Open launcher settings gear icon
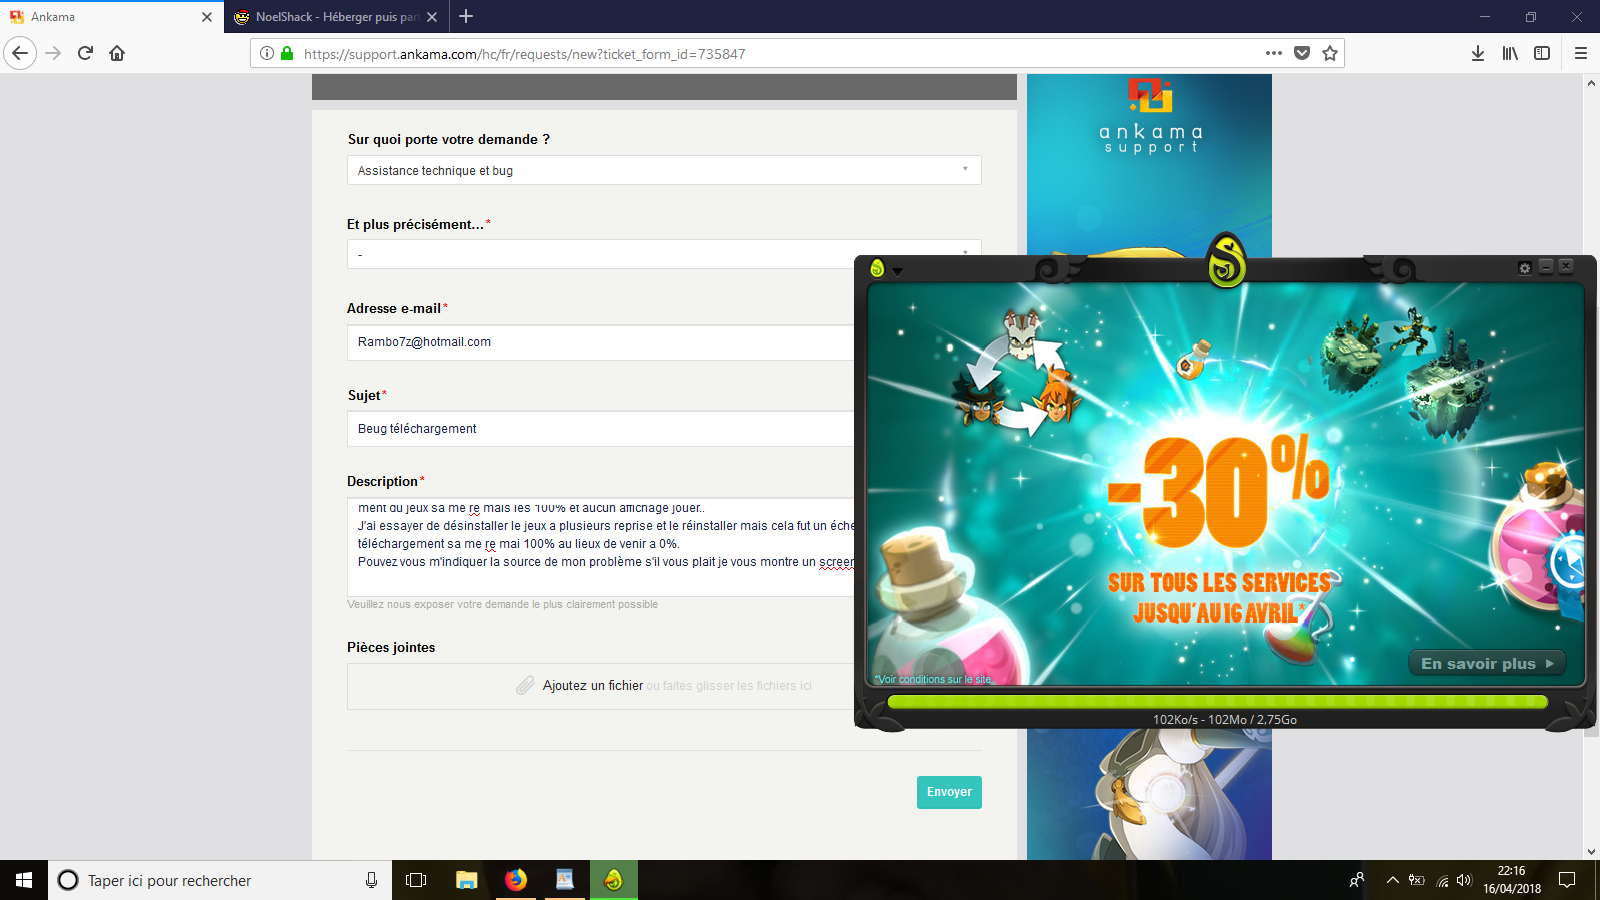The image size is (1600, 900). coord(1525,267)
